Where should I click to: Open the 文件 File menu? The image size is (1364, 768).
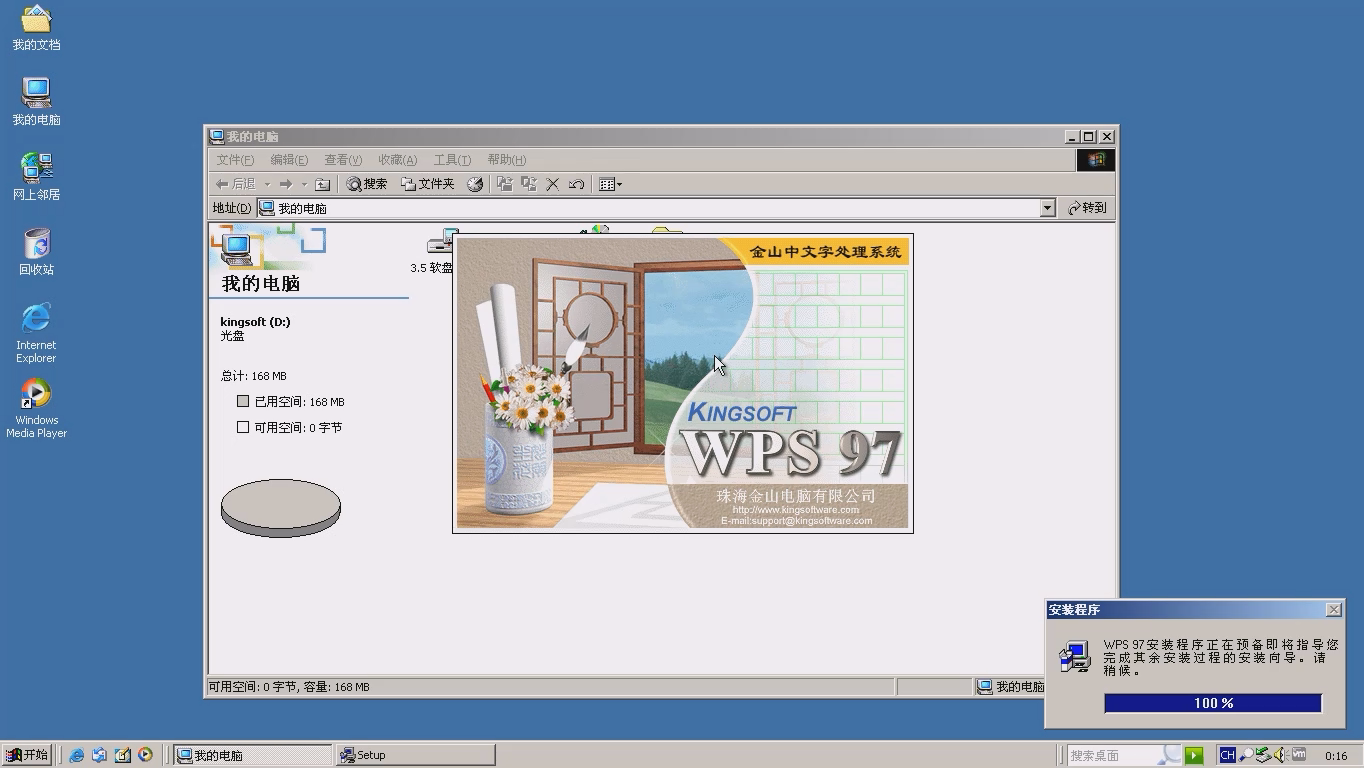click(235, 160)
